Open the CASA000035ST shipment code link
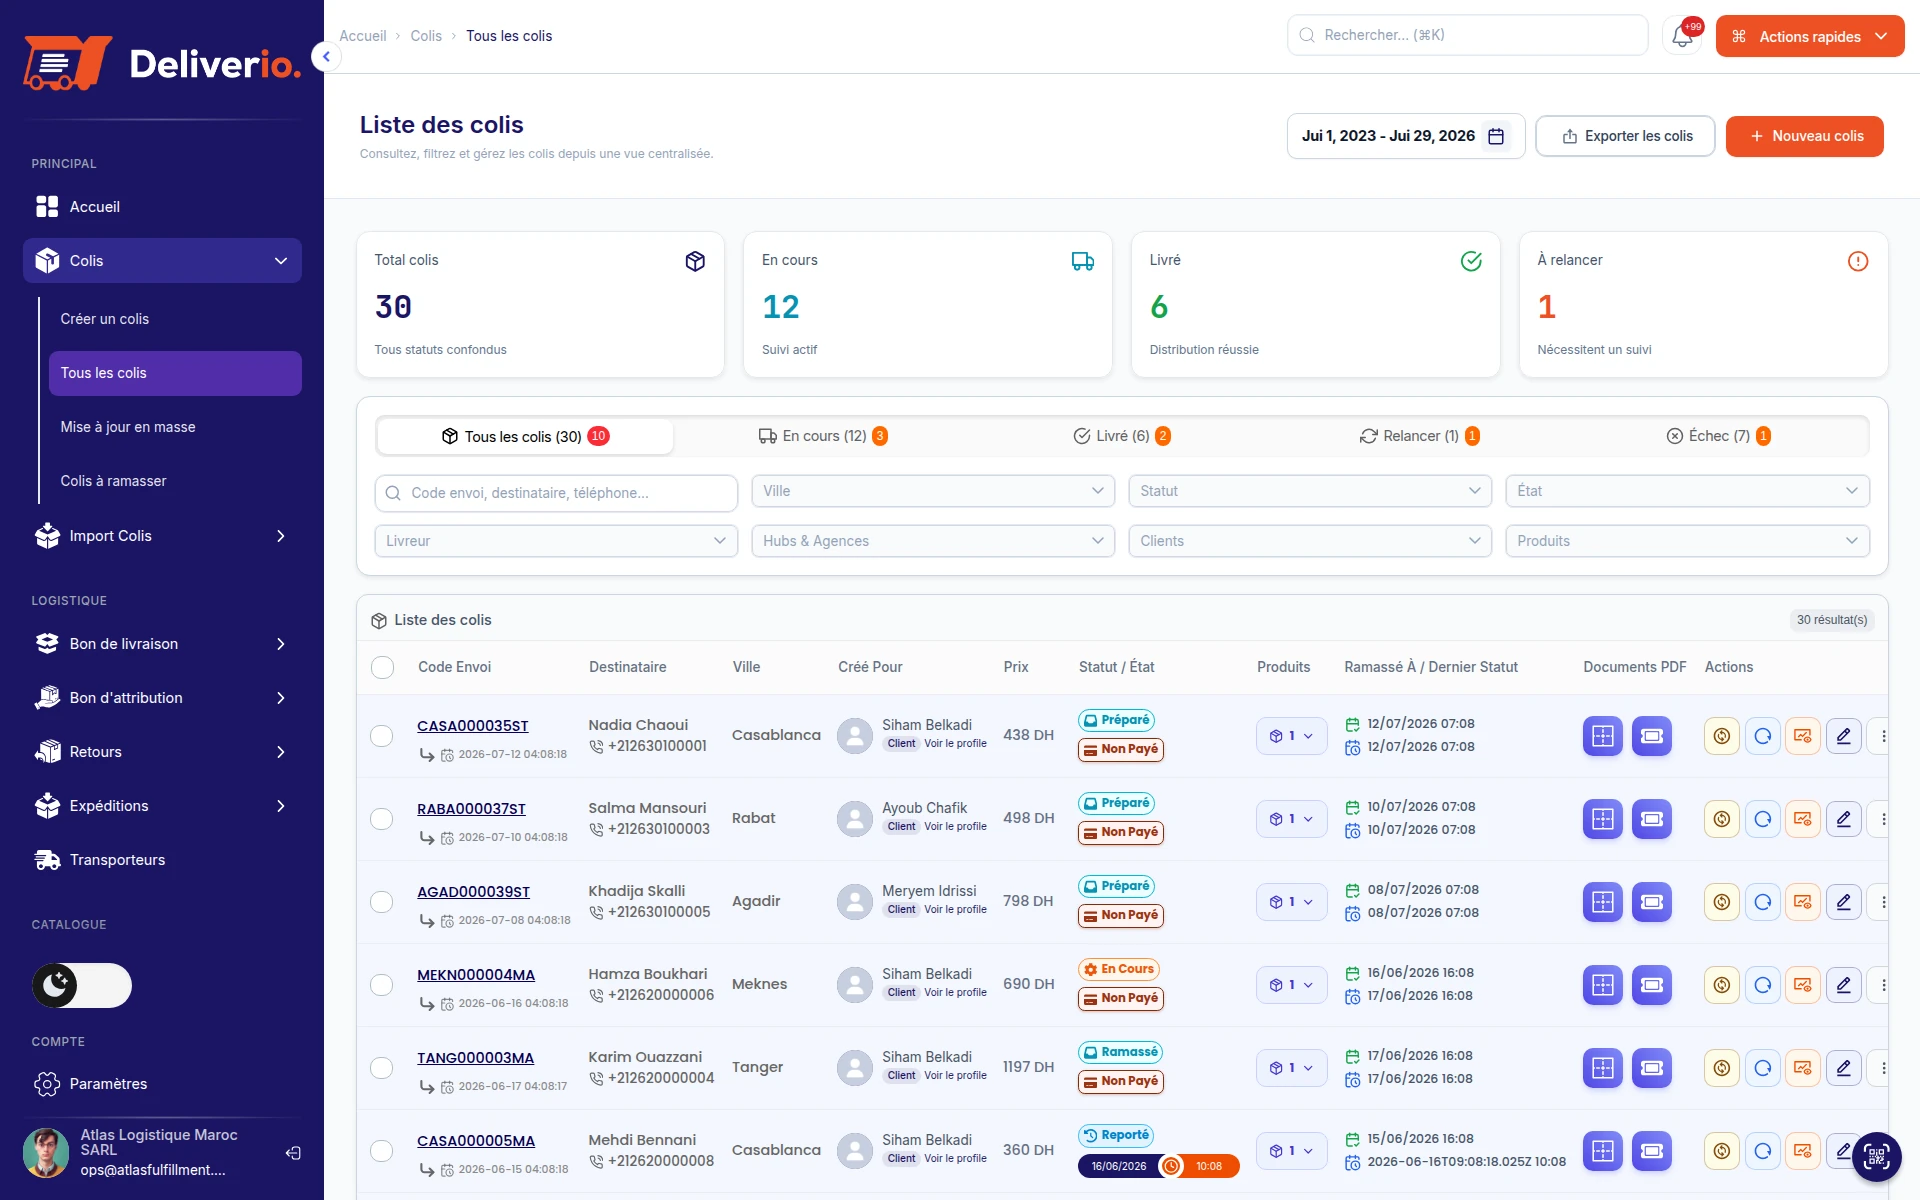Image resolution: width=1920 pixels, height=1200 pixels. 473,726
